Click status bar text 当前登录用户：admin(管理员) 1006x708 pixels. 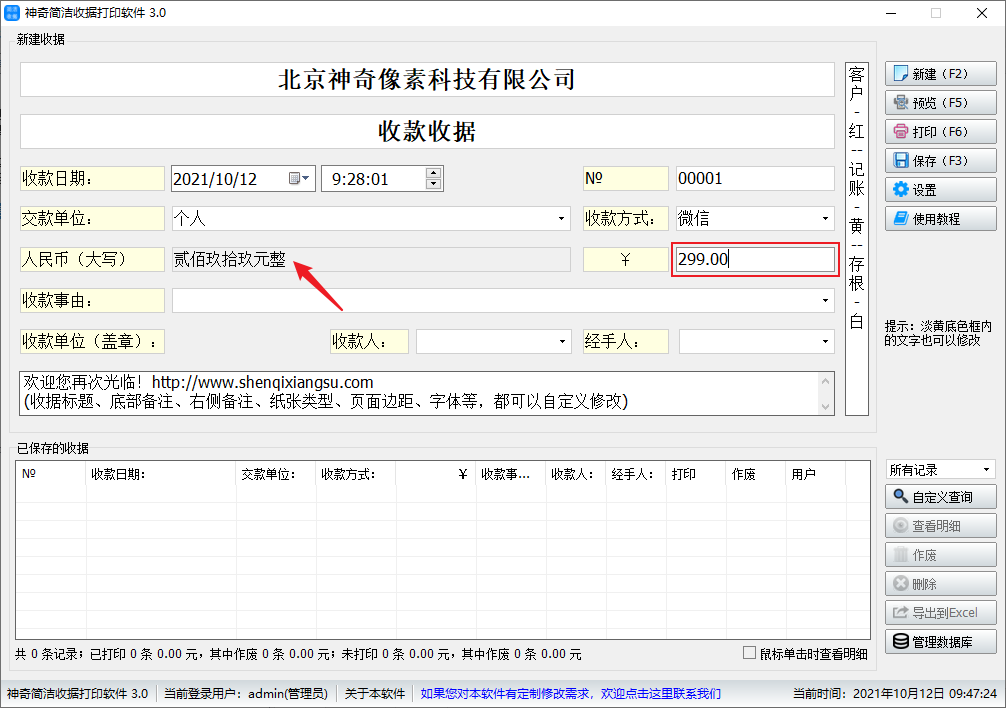246,693
